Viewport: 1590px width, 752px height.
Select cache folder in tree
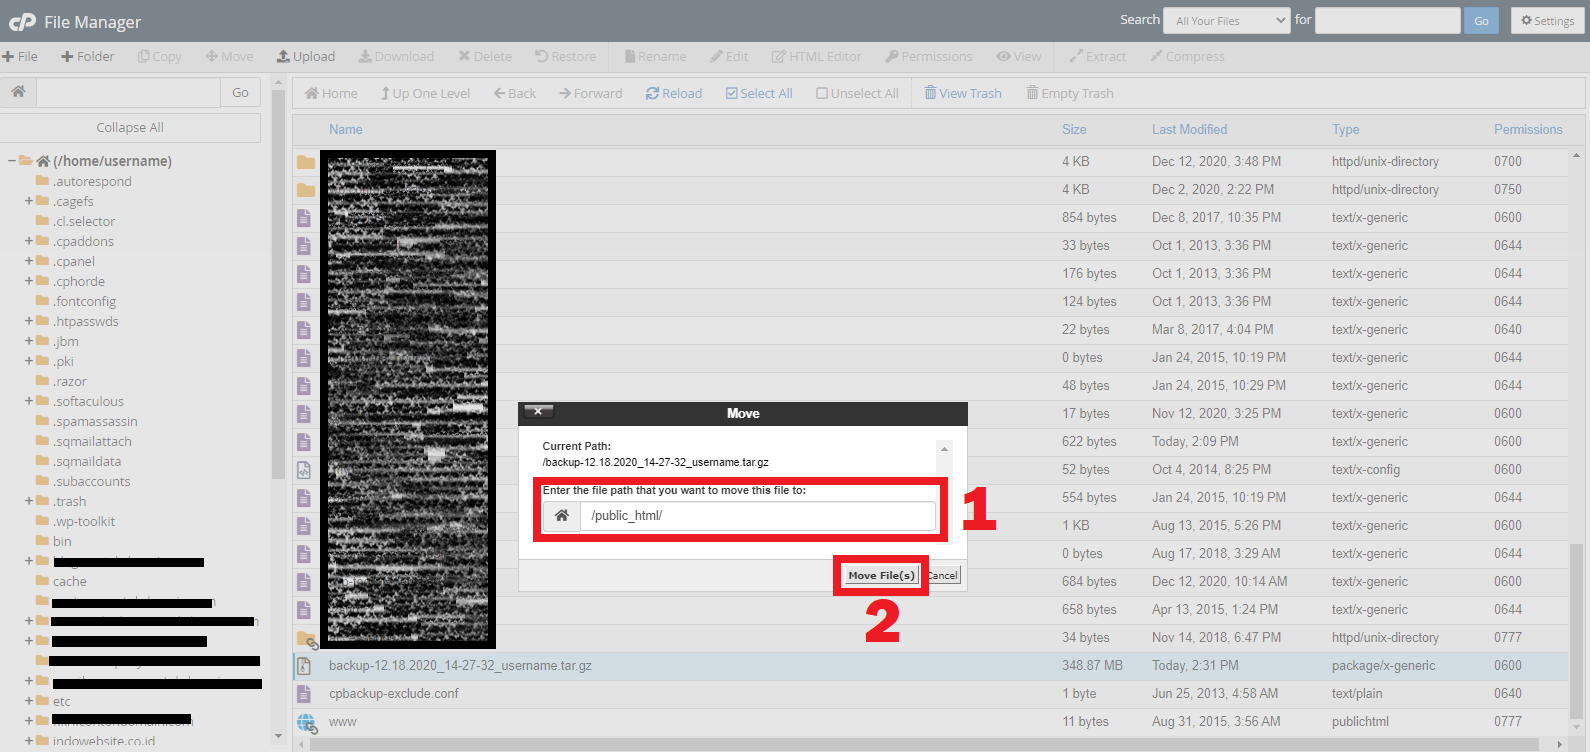69,581
